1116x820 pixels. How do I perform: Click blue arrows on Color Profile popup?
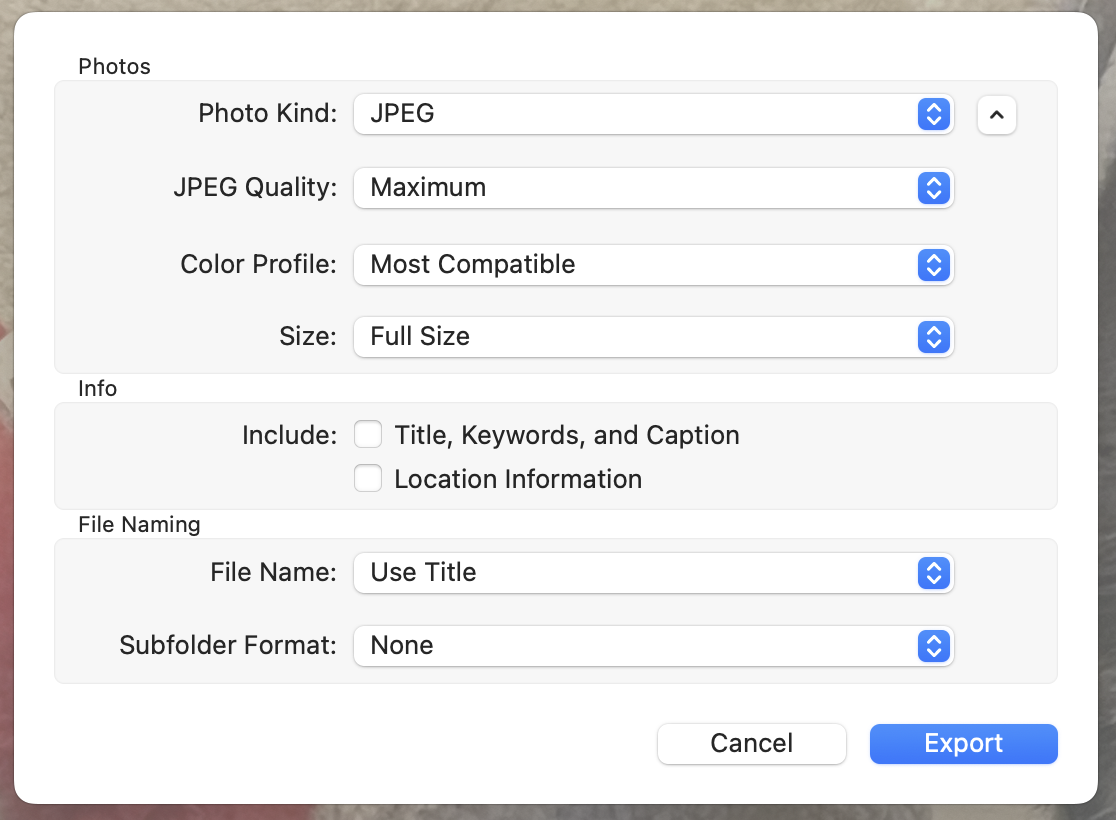932,265
